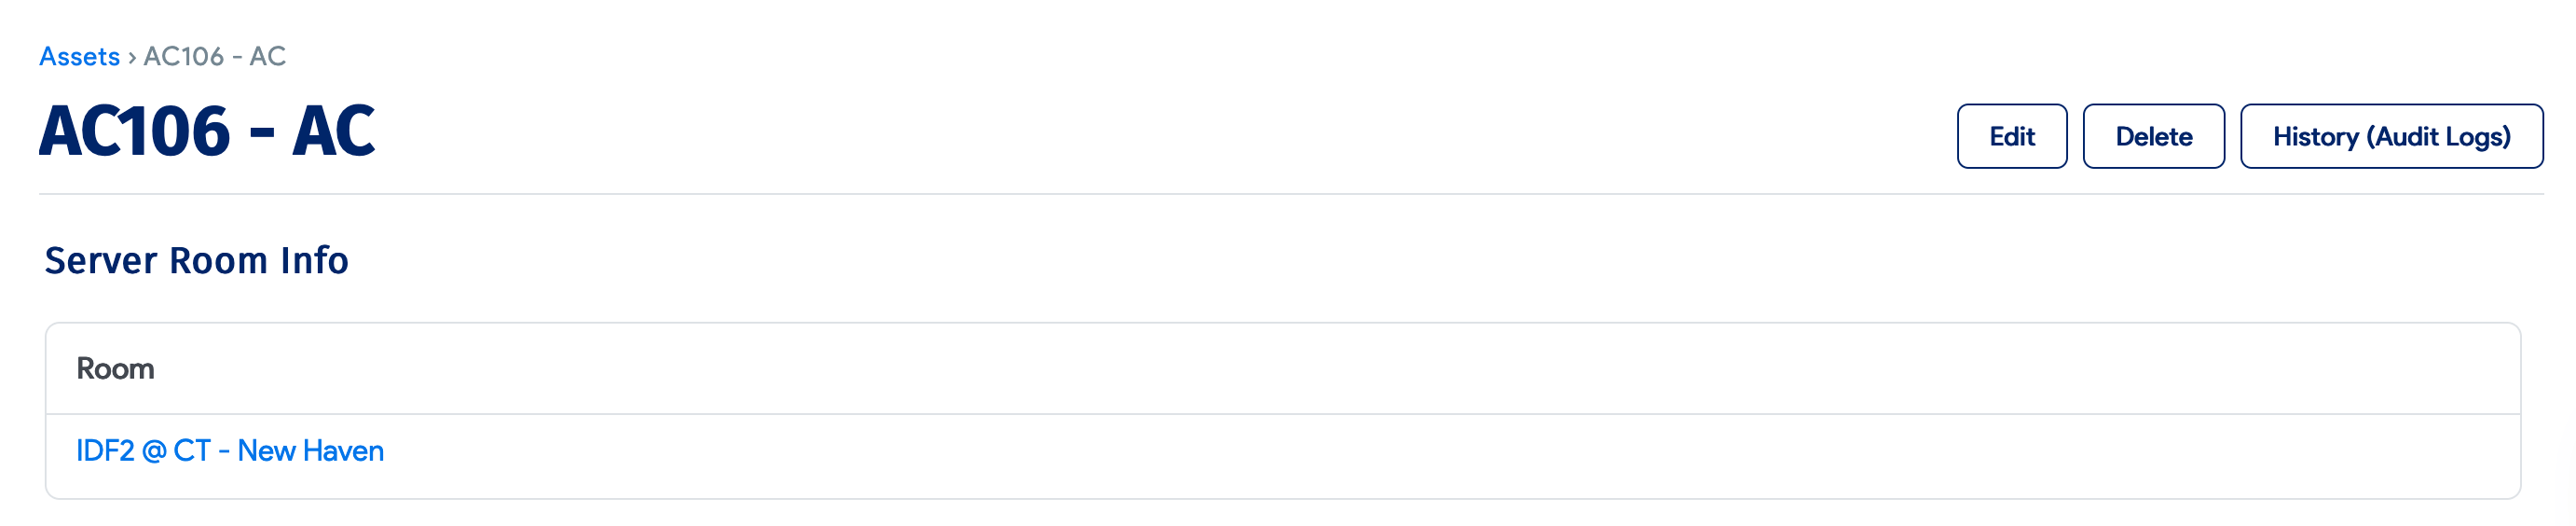Click the table row containing IDF2 room

[1282, 456]
